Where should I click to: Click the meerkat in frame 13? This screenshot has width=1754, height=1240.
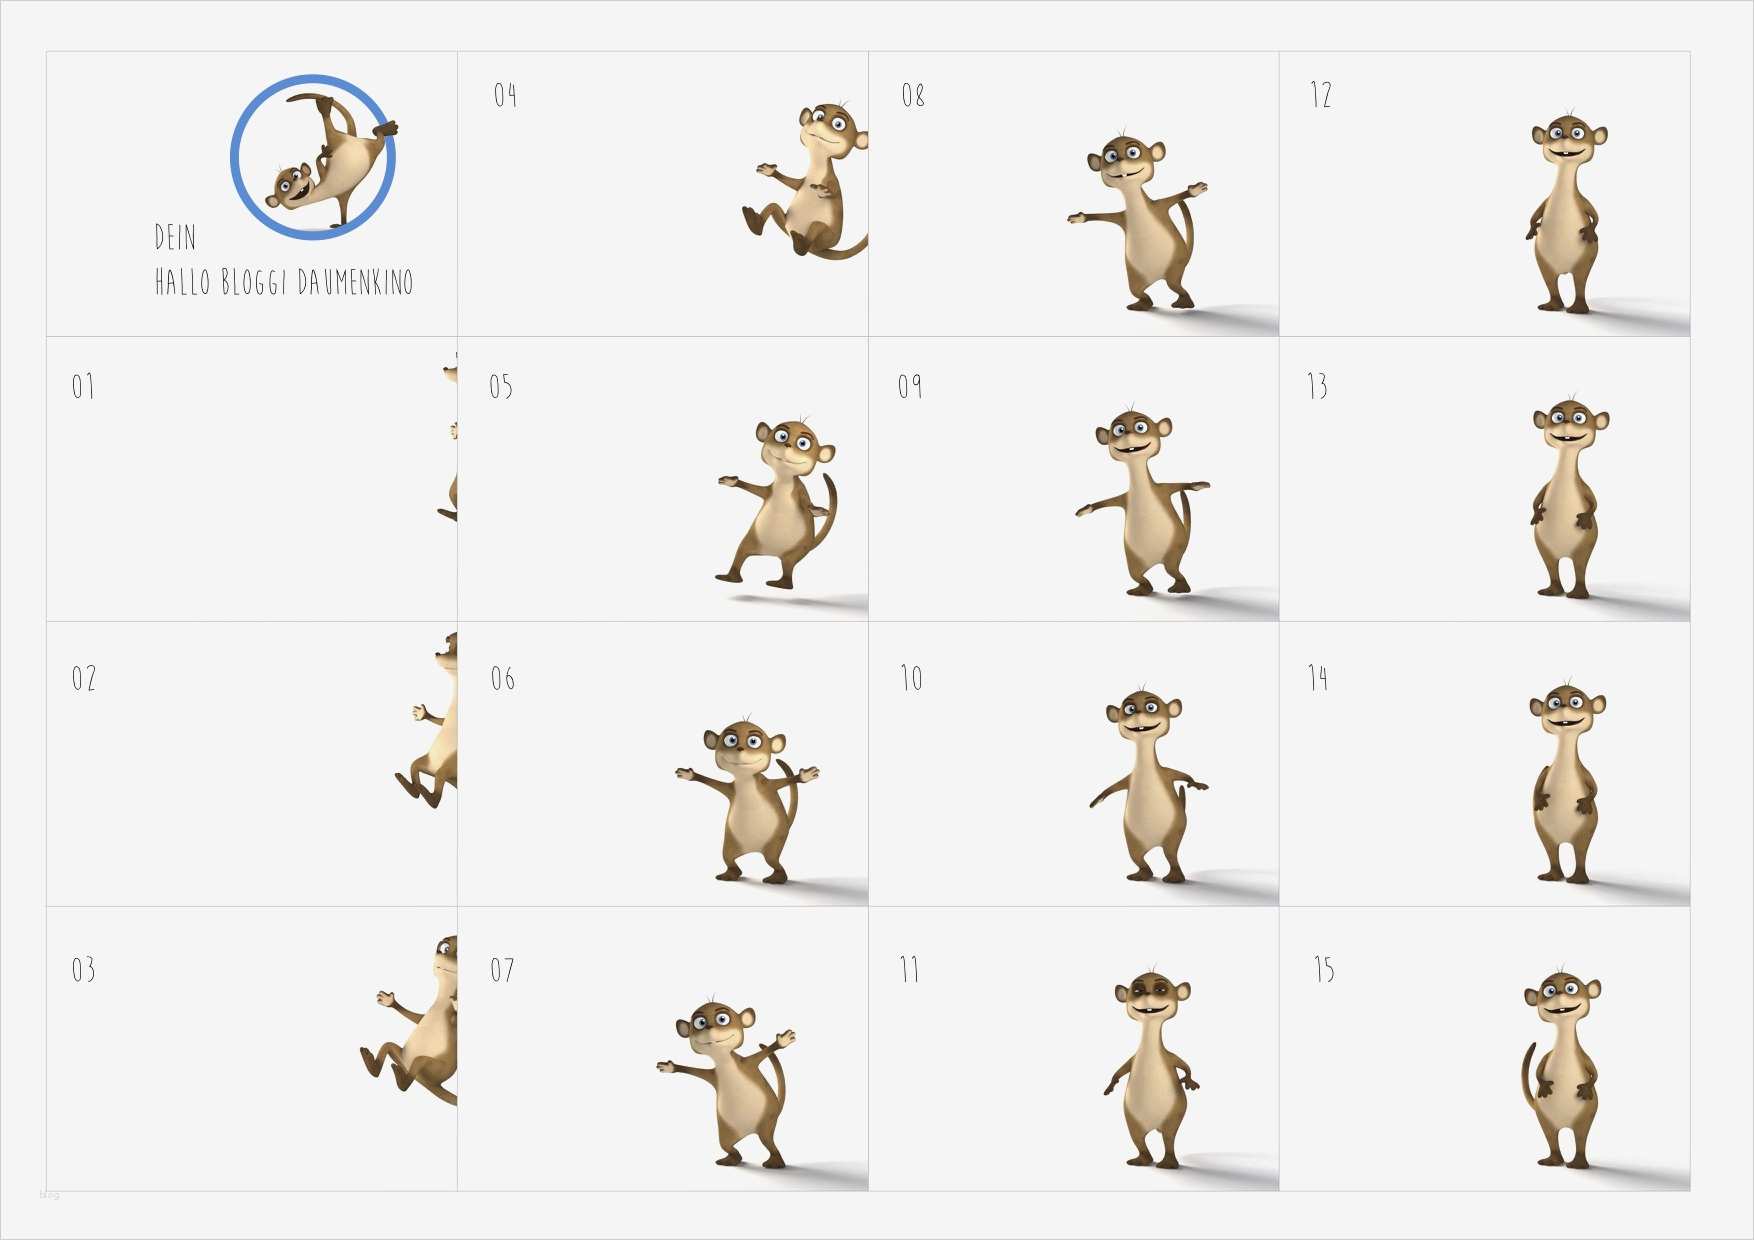(1568, 499)
